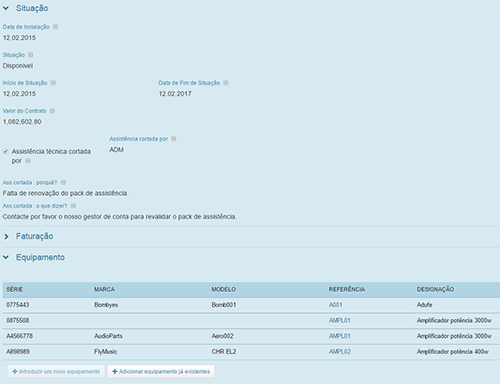Click REFERÊNCIA column header
The image size is (500, 384).
point(347,289)
